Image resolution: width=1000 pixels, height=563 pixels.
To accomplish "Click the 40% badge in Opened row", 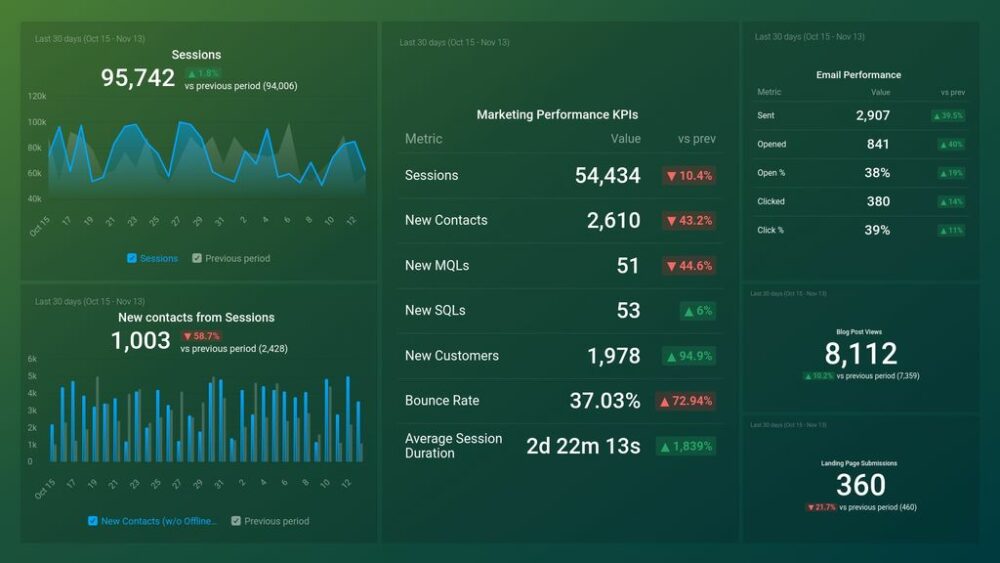I will pyautogui.click(x=952, y=145).
